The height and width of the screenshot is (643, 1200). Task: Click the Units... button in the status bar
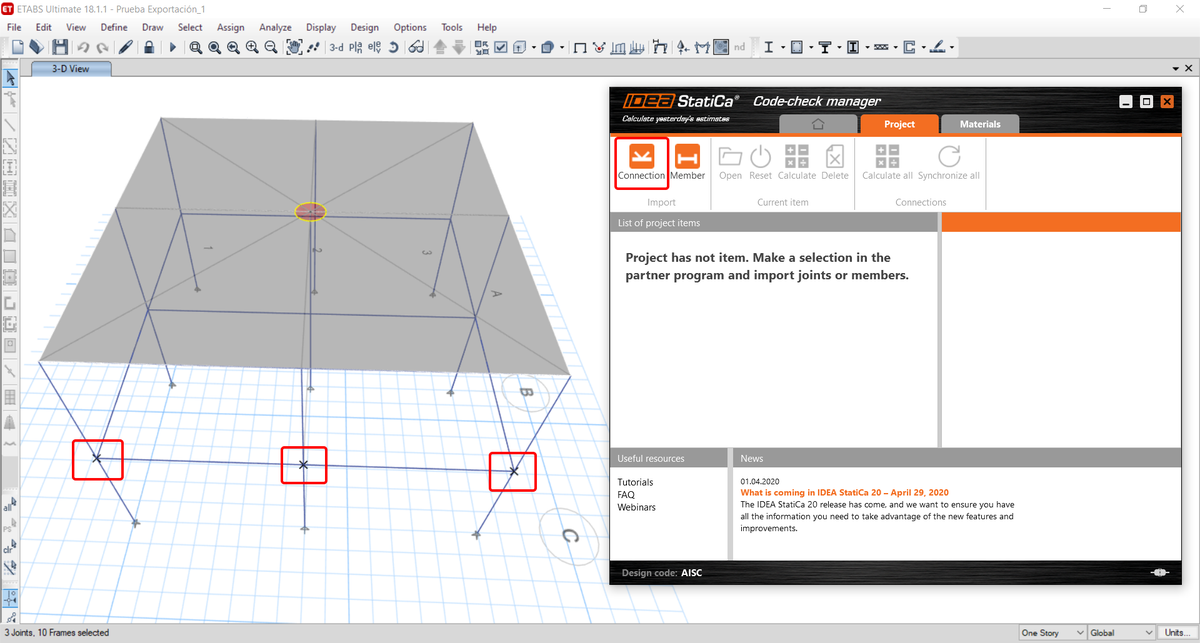click(x=1176, y=632)
